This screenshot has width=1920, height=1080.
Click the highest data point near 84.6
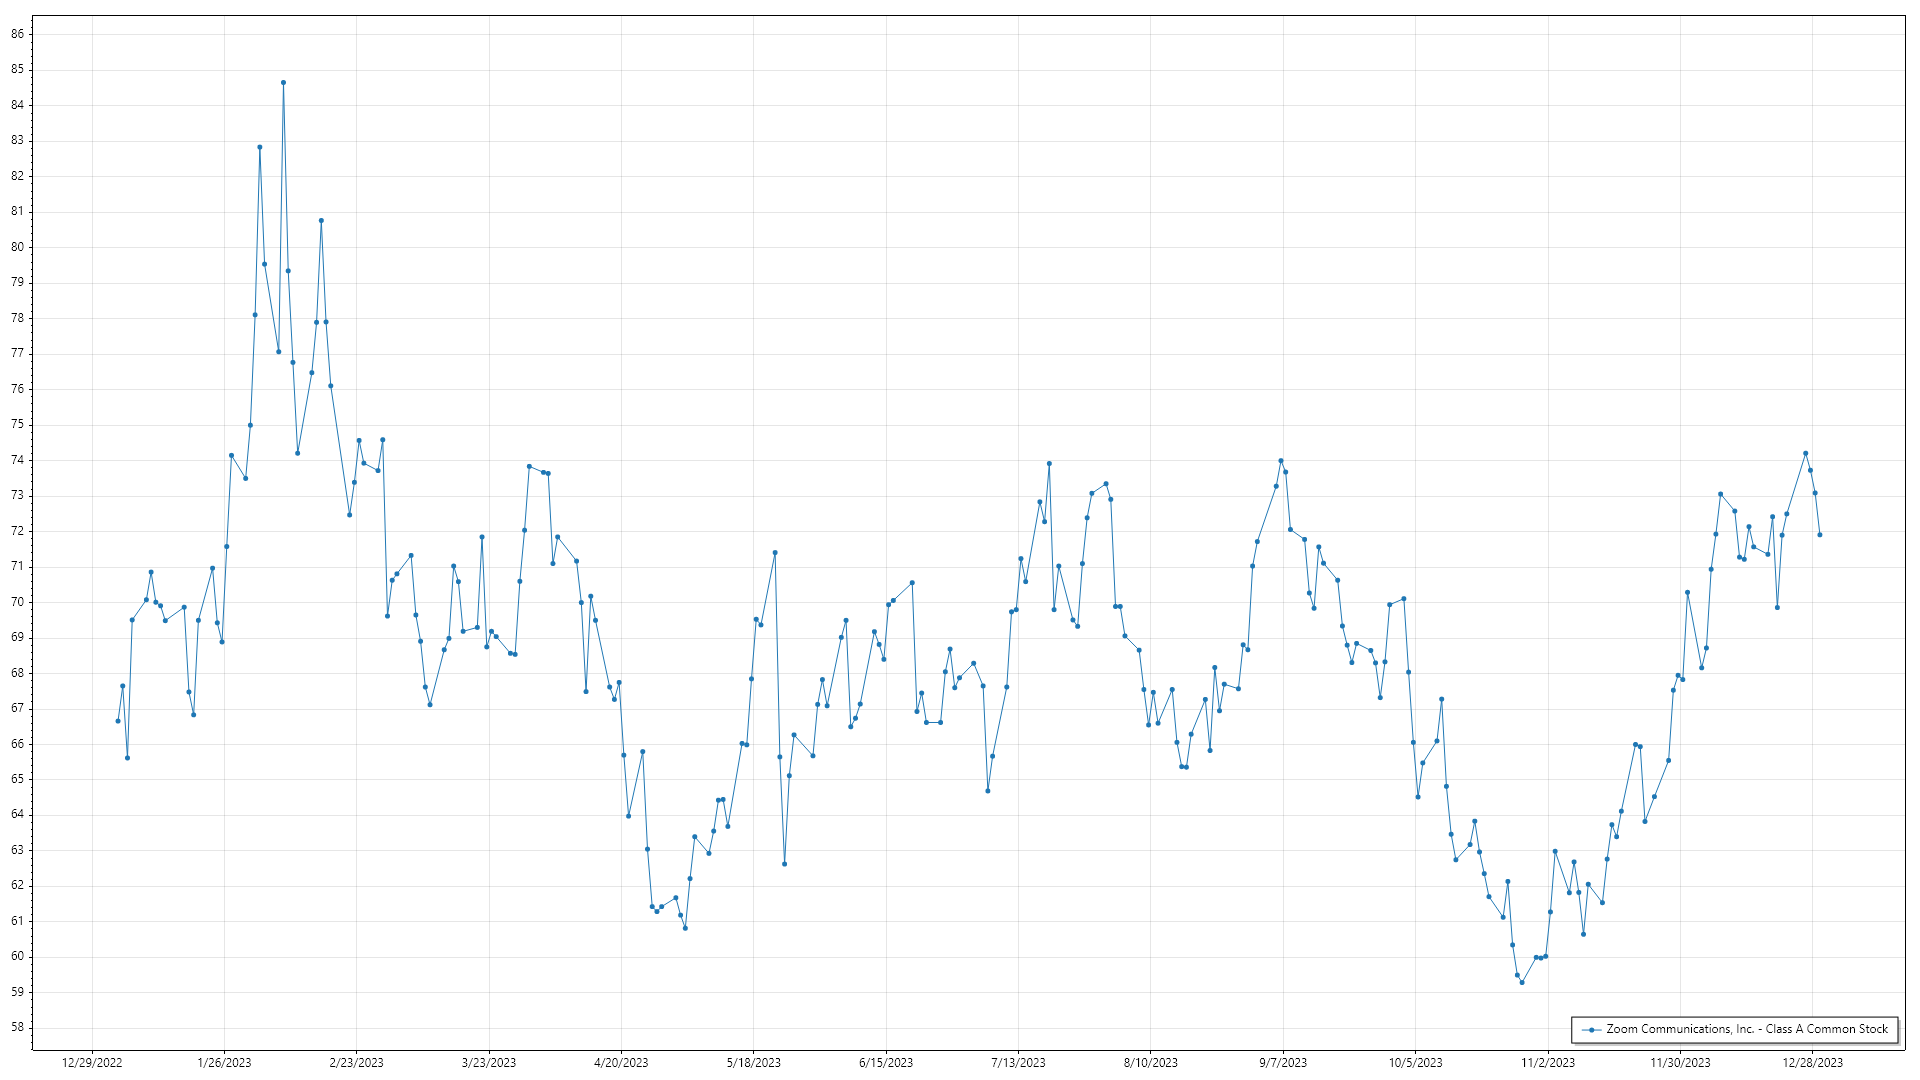pyautogui.click(x=283, y=83)
